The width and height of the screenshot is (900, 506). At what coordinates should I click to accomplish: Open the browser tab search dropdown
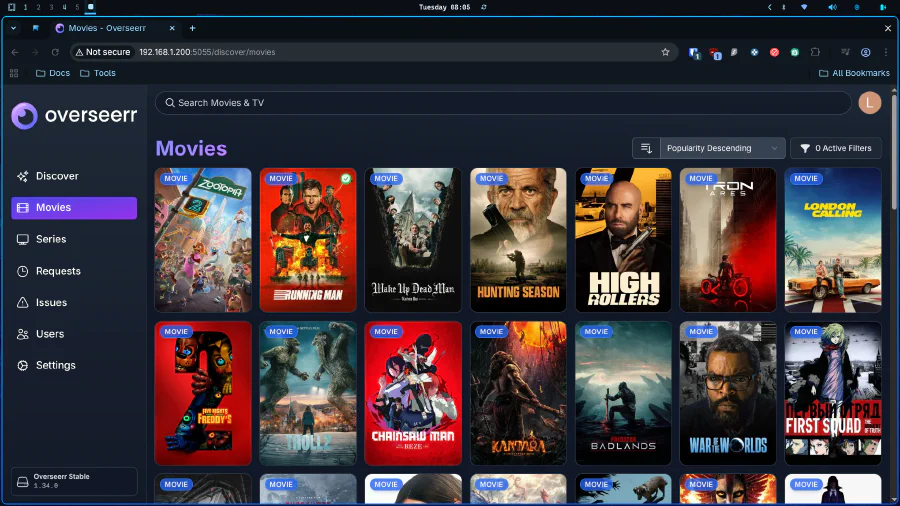coord(12,28)
